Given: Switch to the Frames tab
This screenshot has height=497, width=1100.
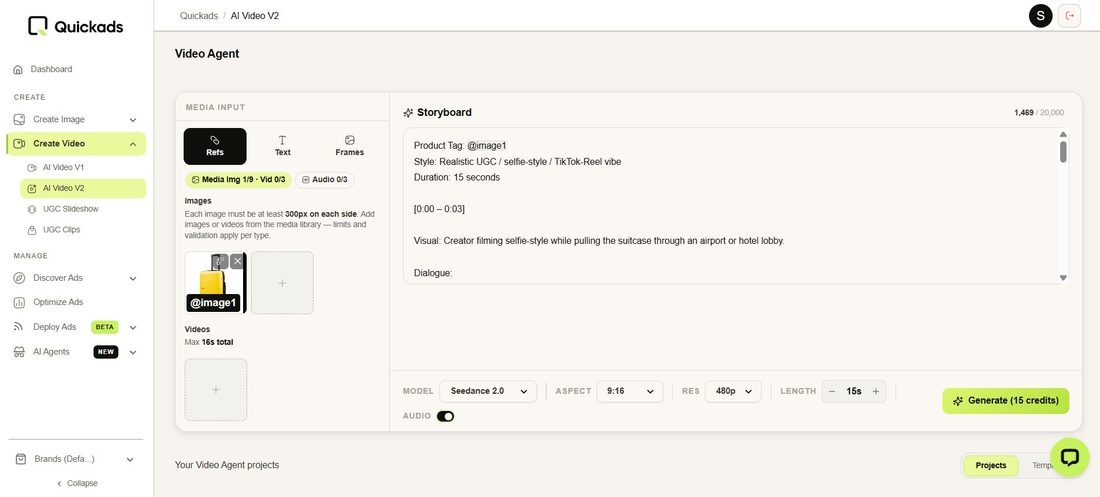Looking at the screenshot, I should click(x=349, y=146).
